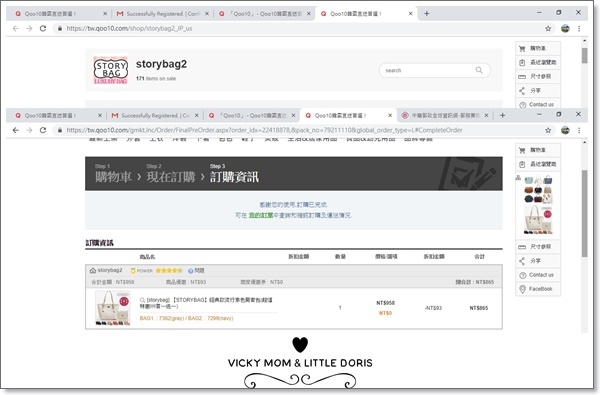Image resolution: width=600 pixels, height=395 pixels.
Task: Click Contact us in upper window sidebar
Action: (x=538, y=104)
